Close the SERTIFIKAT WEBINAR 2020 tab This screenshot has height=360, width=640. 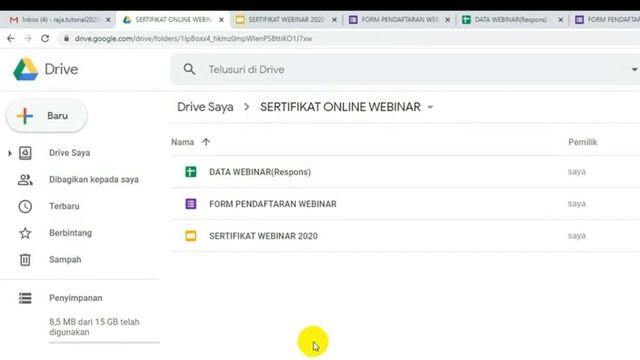pos(334,20)
